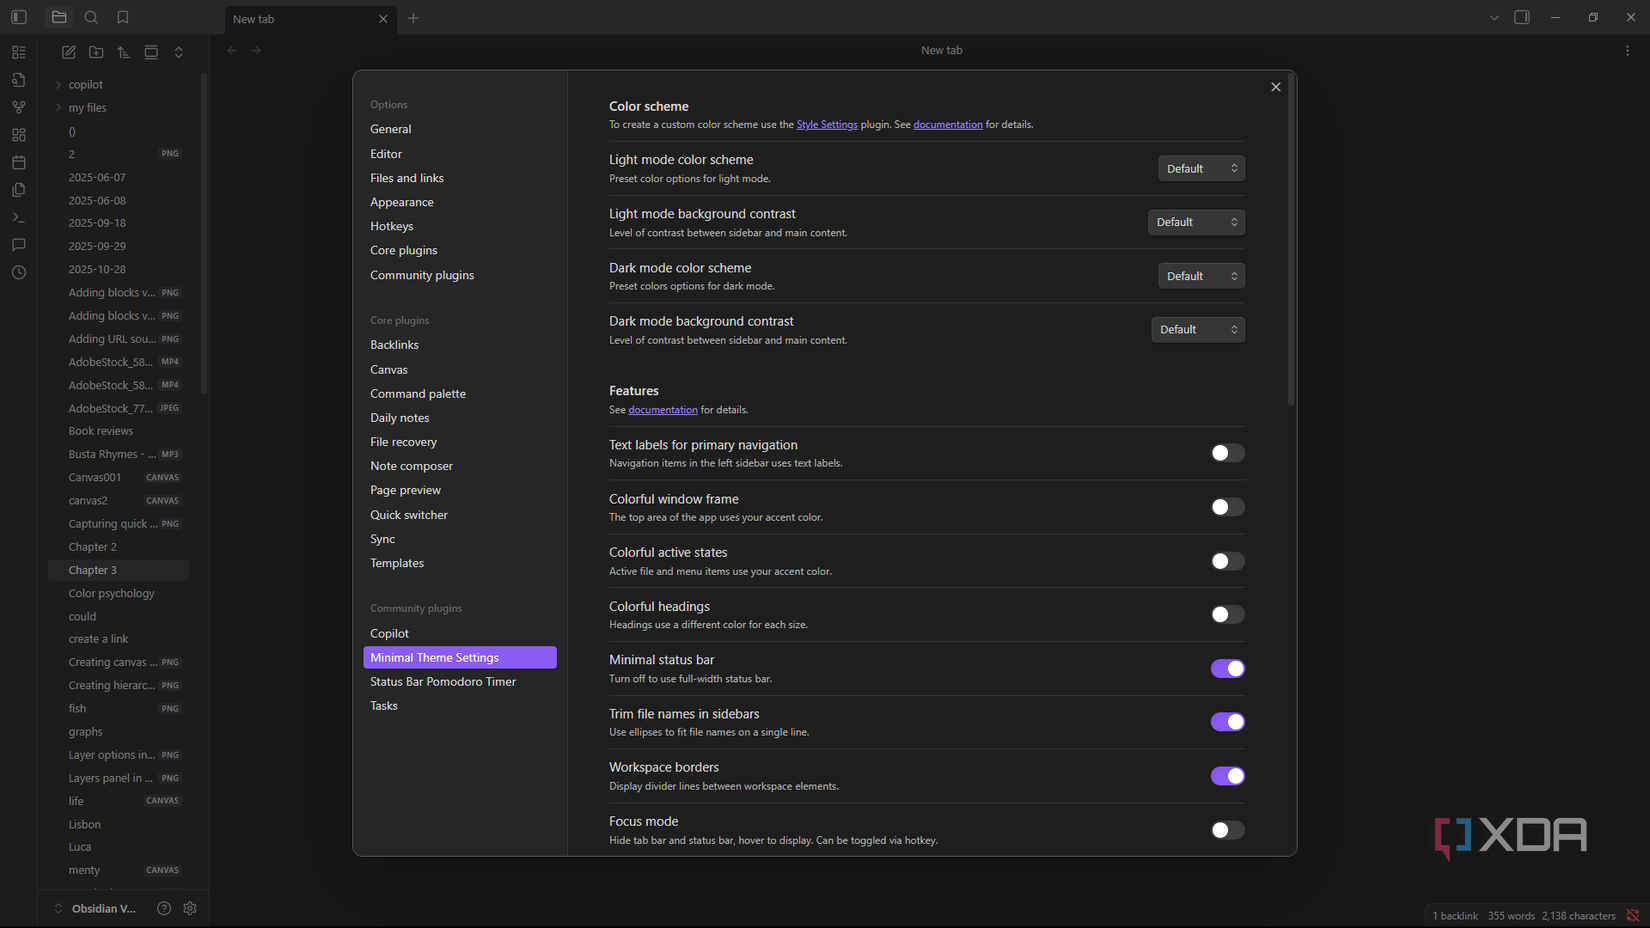Enable Colorful window frame

pos(1227,507)
